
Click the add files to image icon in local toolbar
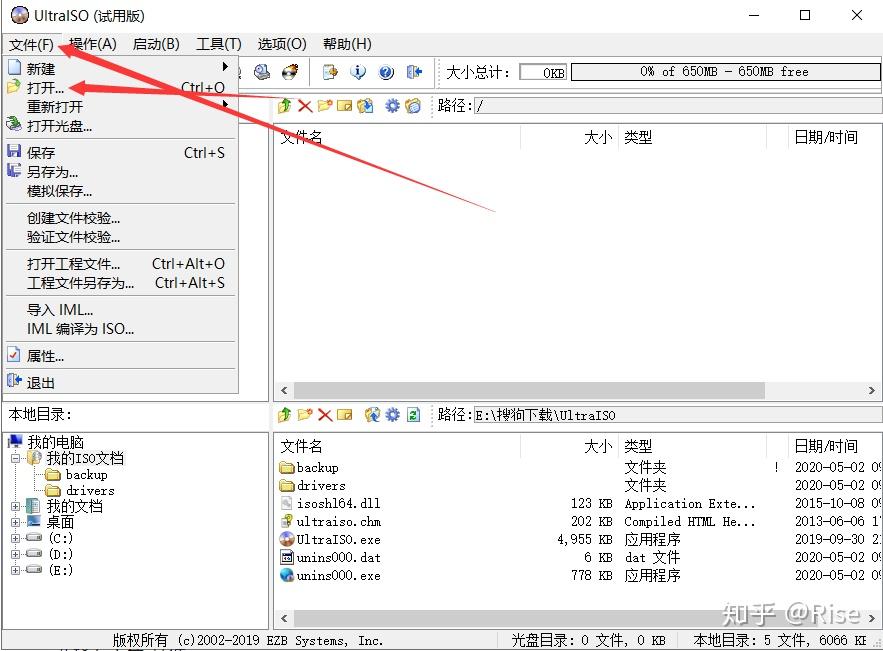372,415
